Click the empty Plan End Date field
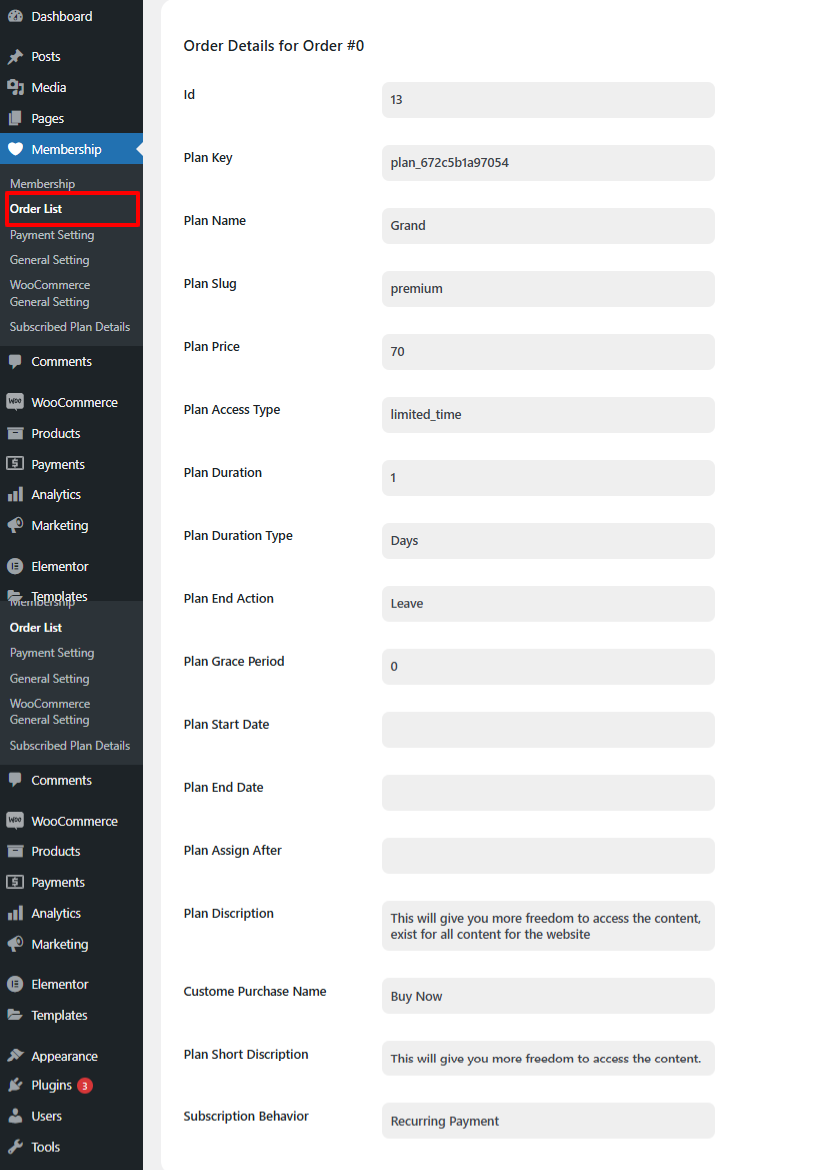Viewport: 830px width, 1170px height. point(548,793)
